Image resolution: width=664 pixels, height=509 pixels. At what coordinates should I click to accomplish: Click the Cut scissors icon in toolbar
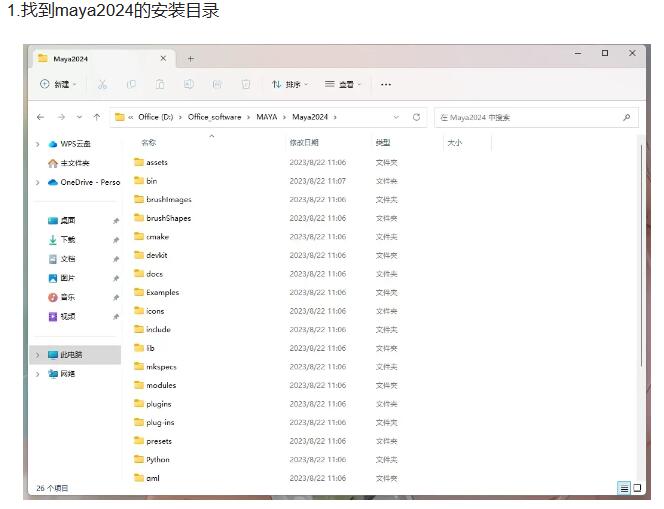(102, 85)
